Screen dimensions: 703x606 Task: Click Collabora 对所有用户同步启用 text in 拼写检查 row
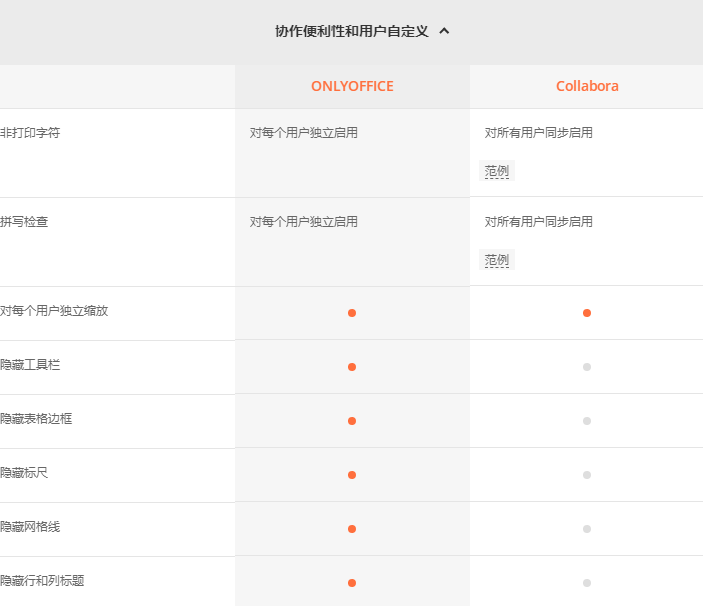pos(538,222)
